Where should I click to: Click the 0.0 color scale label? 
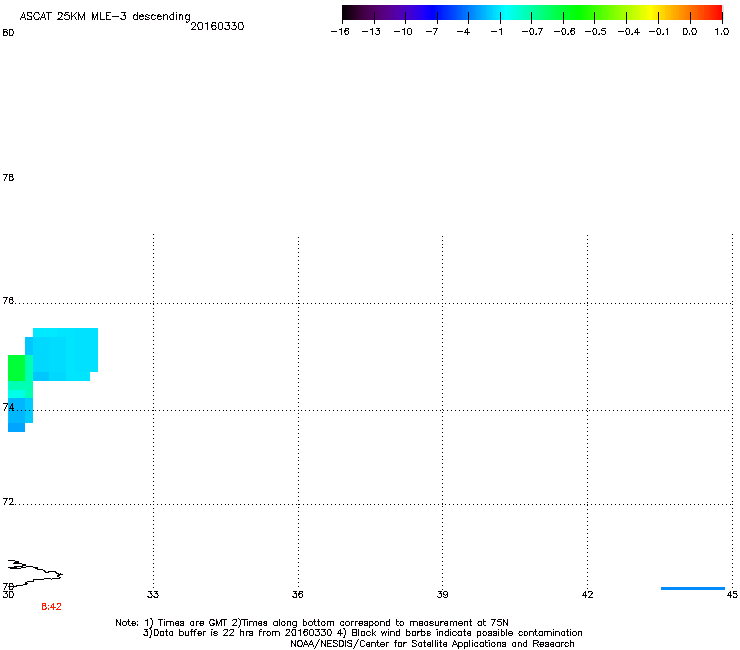690,32
